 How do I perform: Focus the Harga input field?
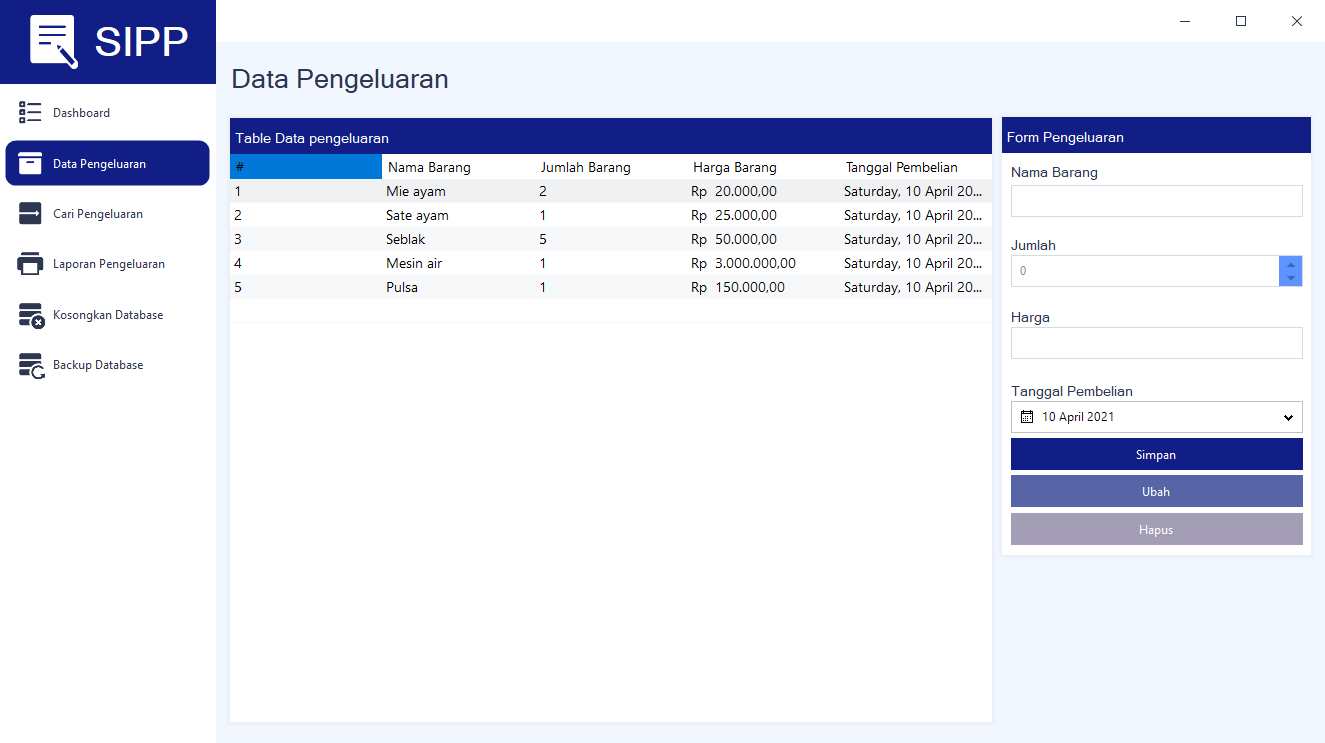point(1156,343)
